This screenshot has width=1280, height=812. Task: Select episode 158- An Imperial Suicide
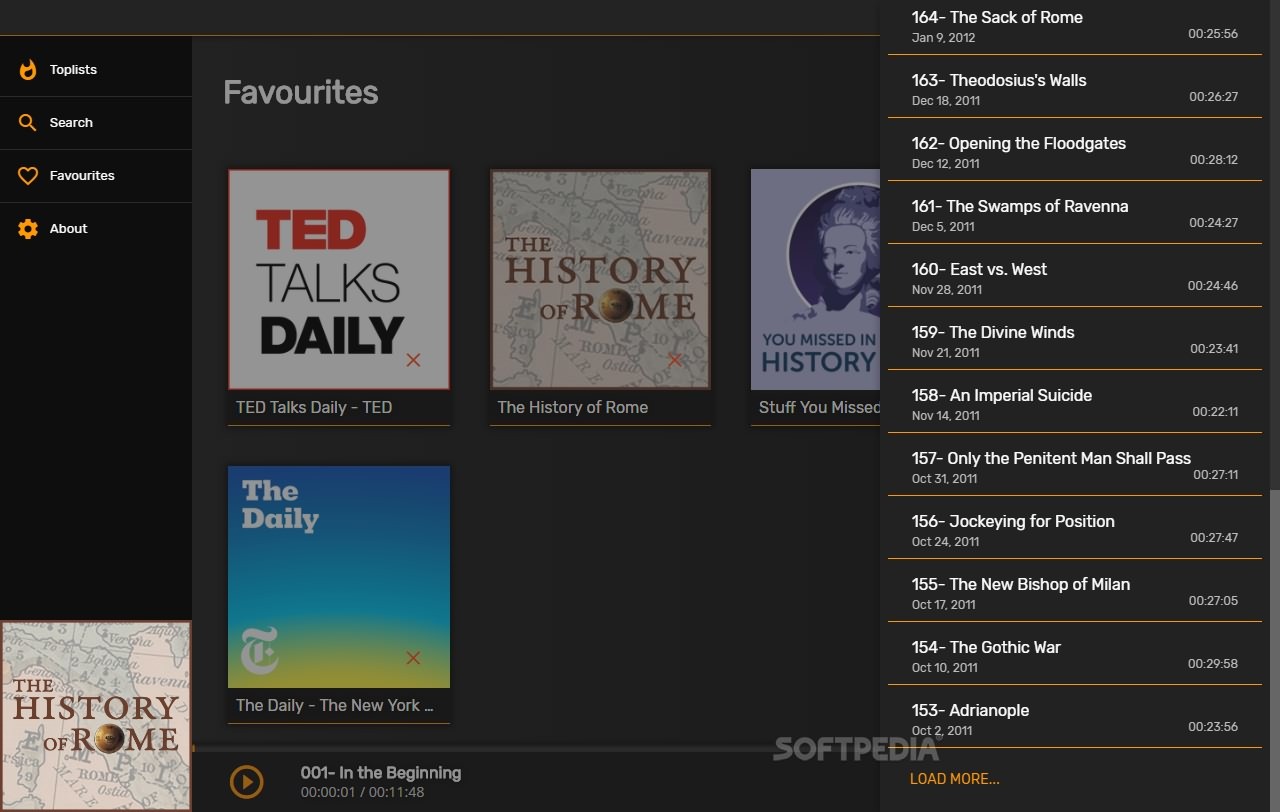pos(1075,402)
